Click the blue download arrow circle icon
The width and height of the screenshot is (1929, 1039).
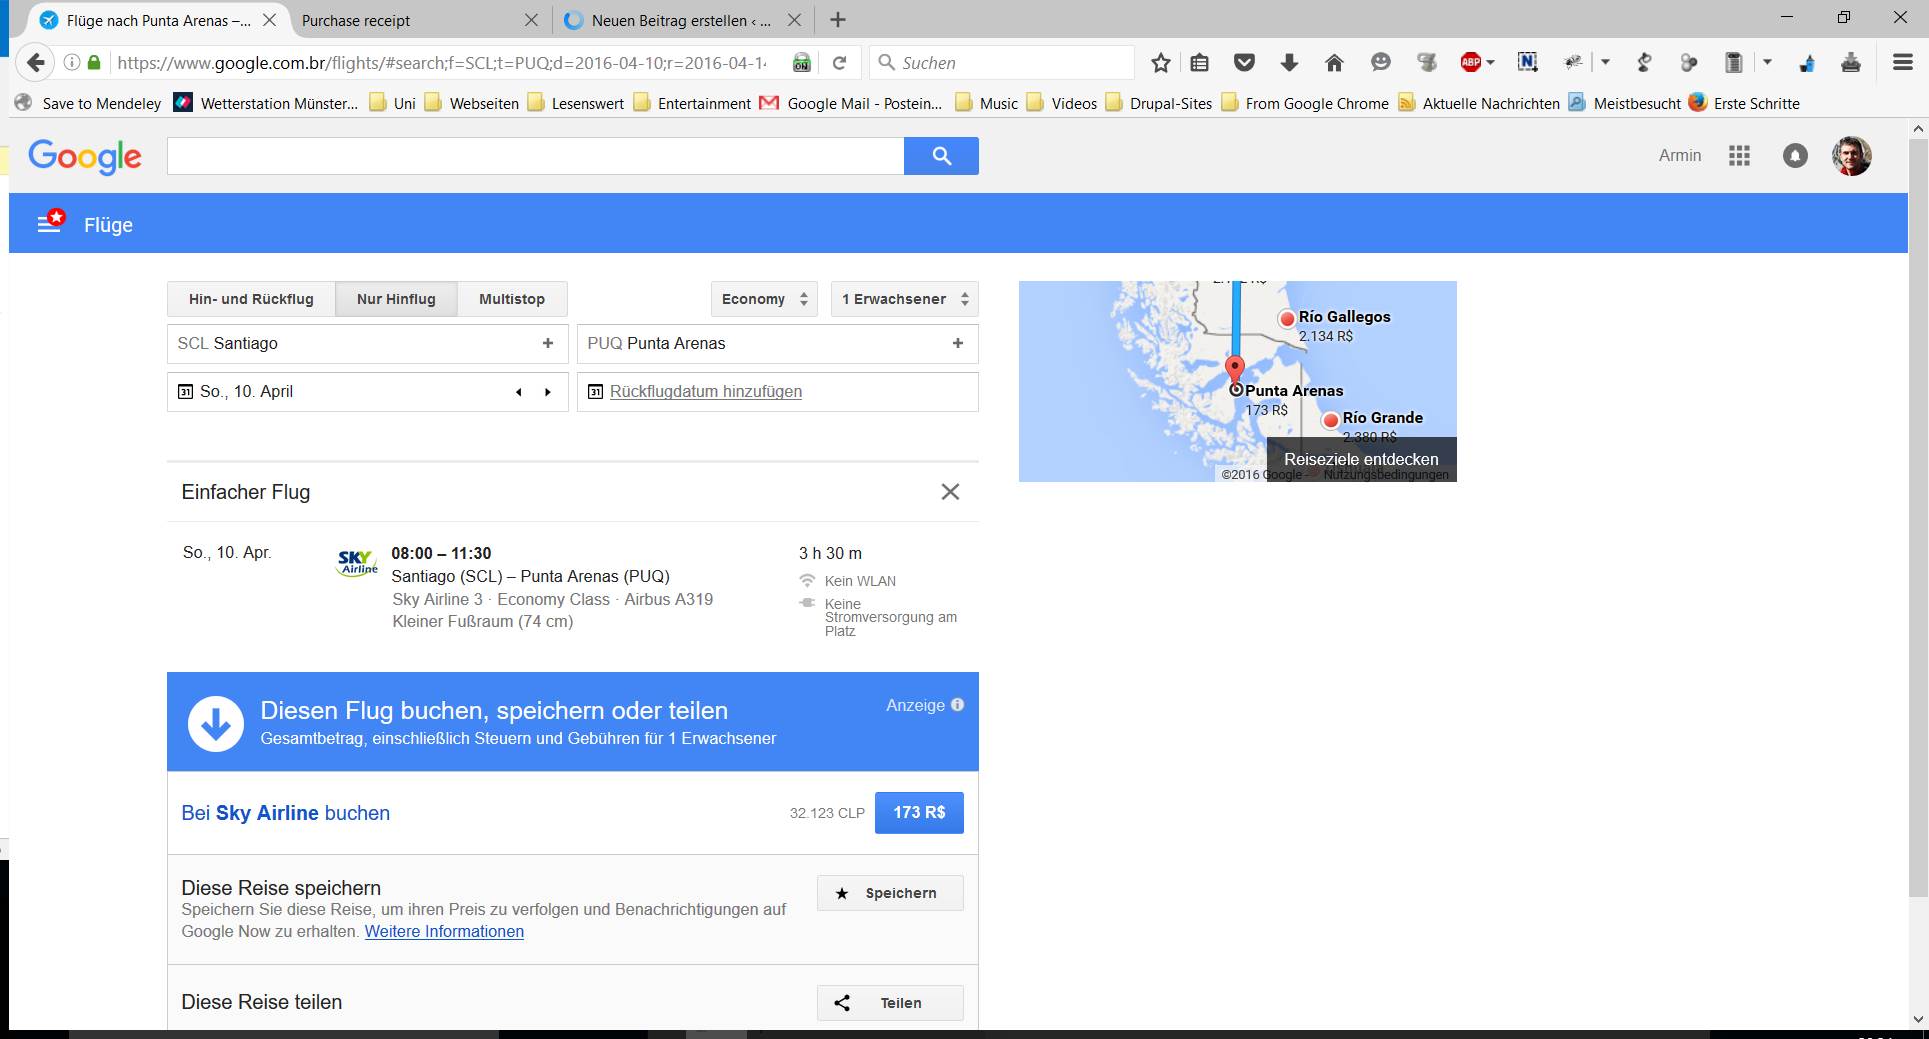click(x=216, y=723)
